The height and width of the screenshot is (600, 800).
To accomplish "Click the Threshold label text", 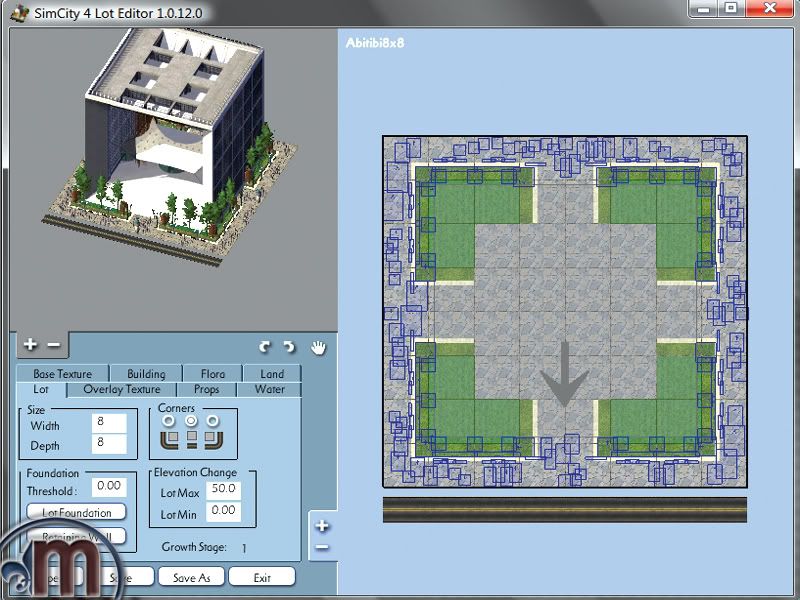I will coord(52,491).
